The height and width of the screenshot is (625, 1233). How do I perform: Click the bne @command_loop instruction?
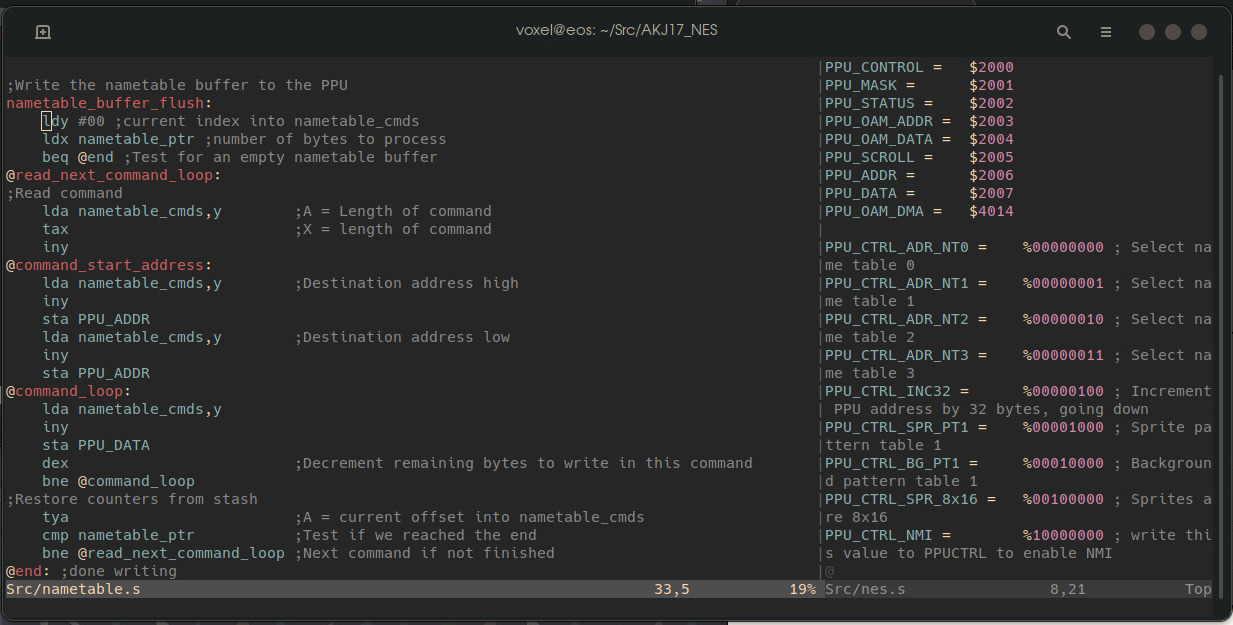[118, 481]
